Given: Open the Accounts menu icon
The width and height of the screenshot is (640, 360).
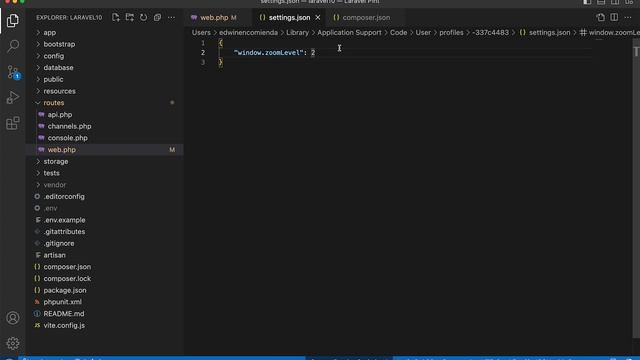Looking at the screenshot, I should click(x=13, y=318).
